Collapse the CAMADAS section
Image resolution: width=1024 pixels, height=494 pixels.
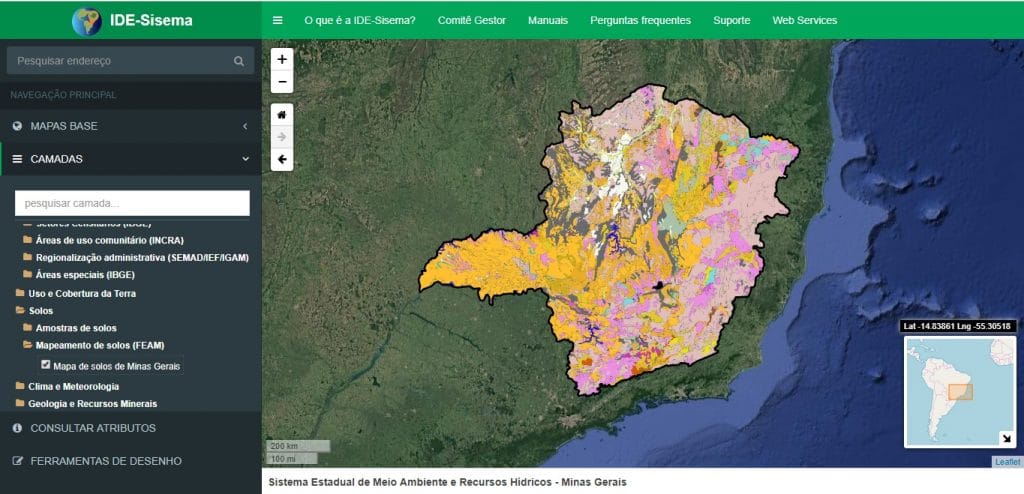130,159
